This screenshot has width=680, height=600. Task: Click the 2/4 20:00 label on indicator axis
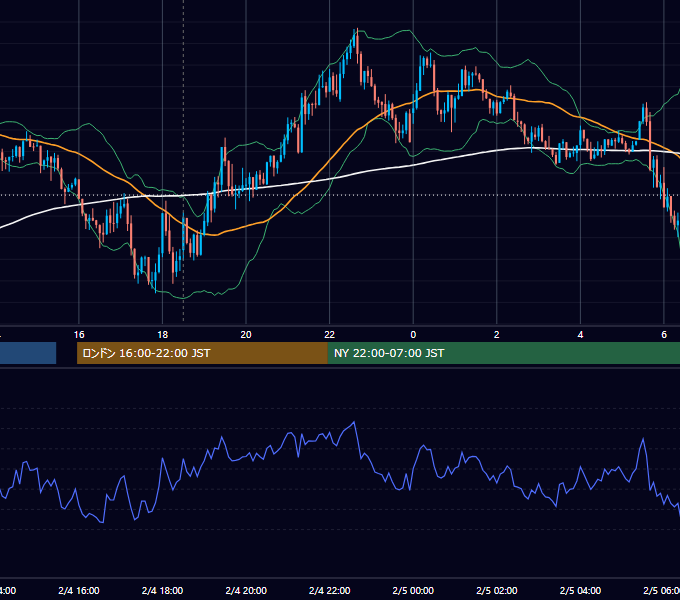pyautogui.click(x=246, y=590)
